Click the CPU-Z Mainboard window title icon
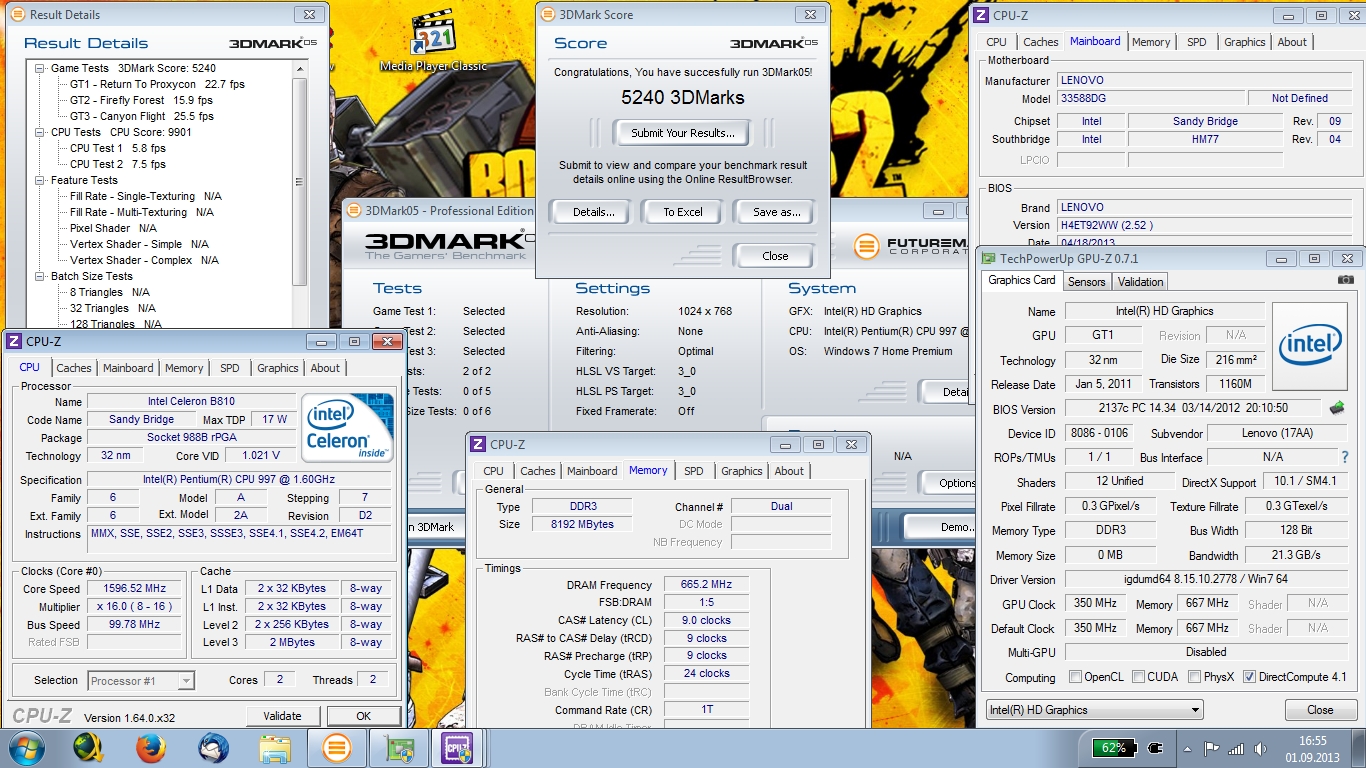Image resolution: width=1366 pixels, height=768 pixels. click(982, 15)
